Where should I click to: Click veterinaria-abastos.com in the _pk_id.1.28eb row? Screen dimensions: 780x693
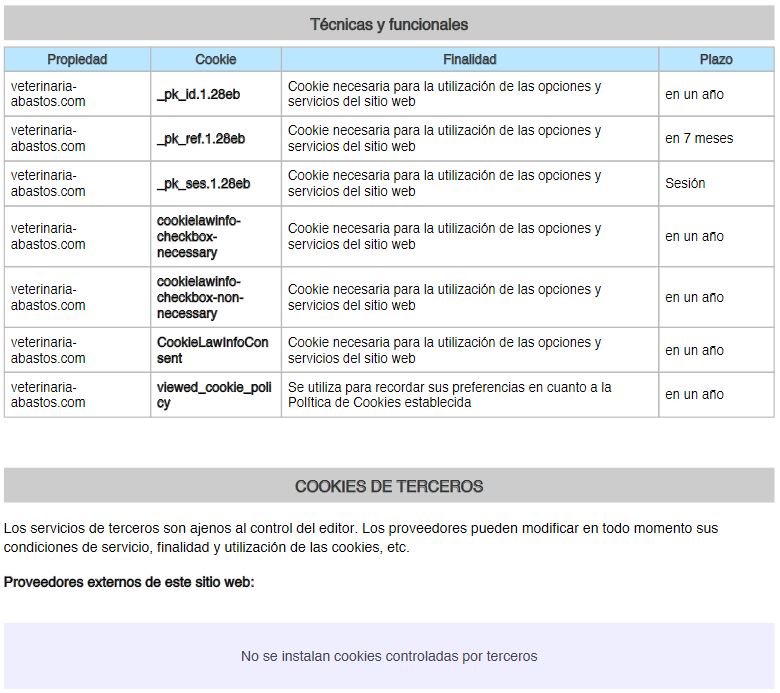(48, 94)
